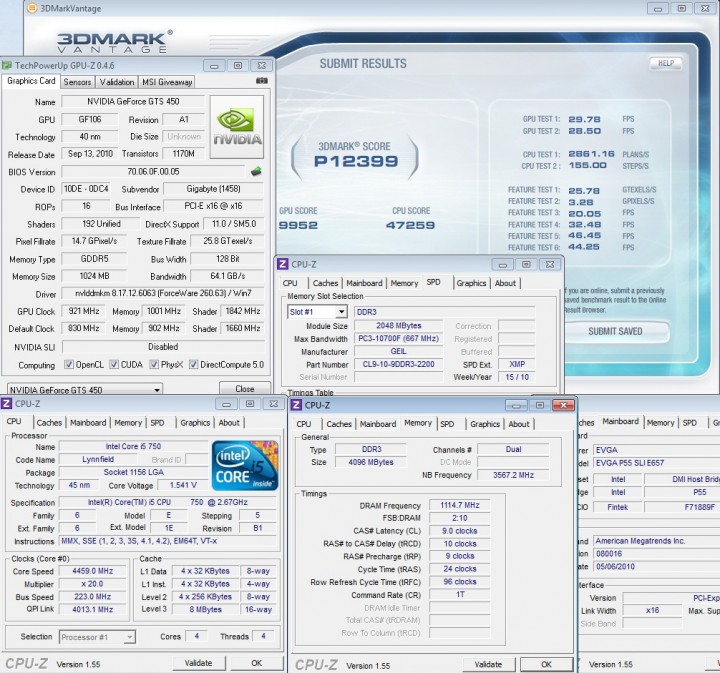This screenshot has width=720, height=673.
Task: Click the GPU-Z screenshot camera icon
Action: pyautogui.click(x=262, y=81)
